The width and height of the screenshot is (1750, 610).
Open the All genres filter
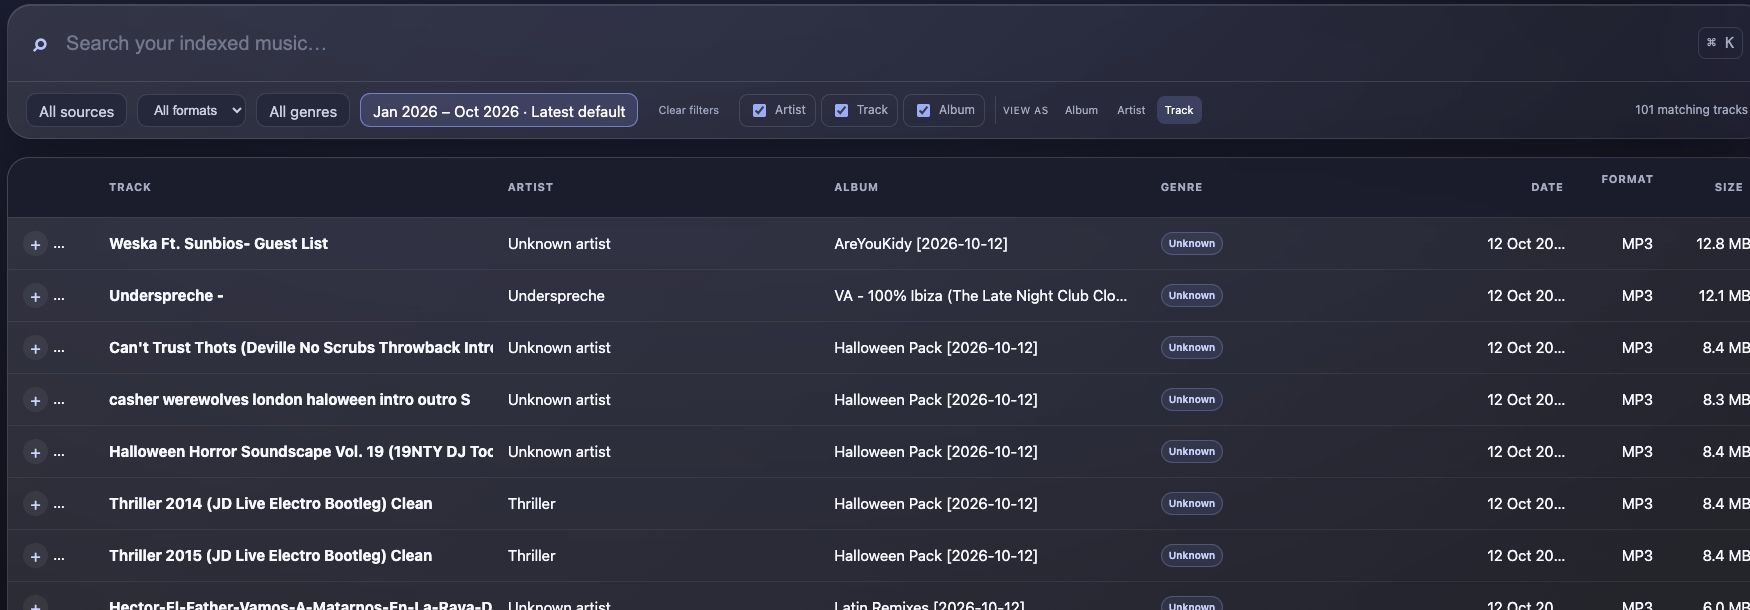pyautogui.click(x=303, y=111)
